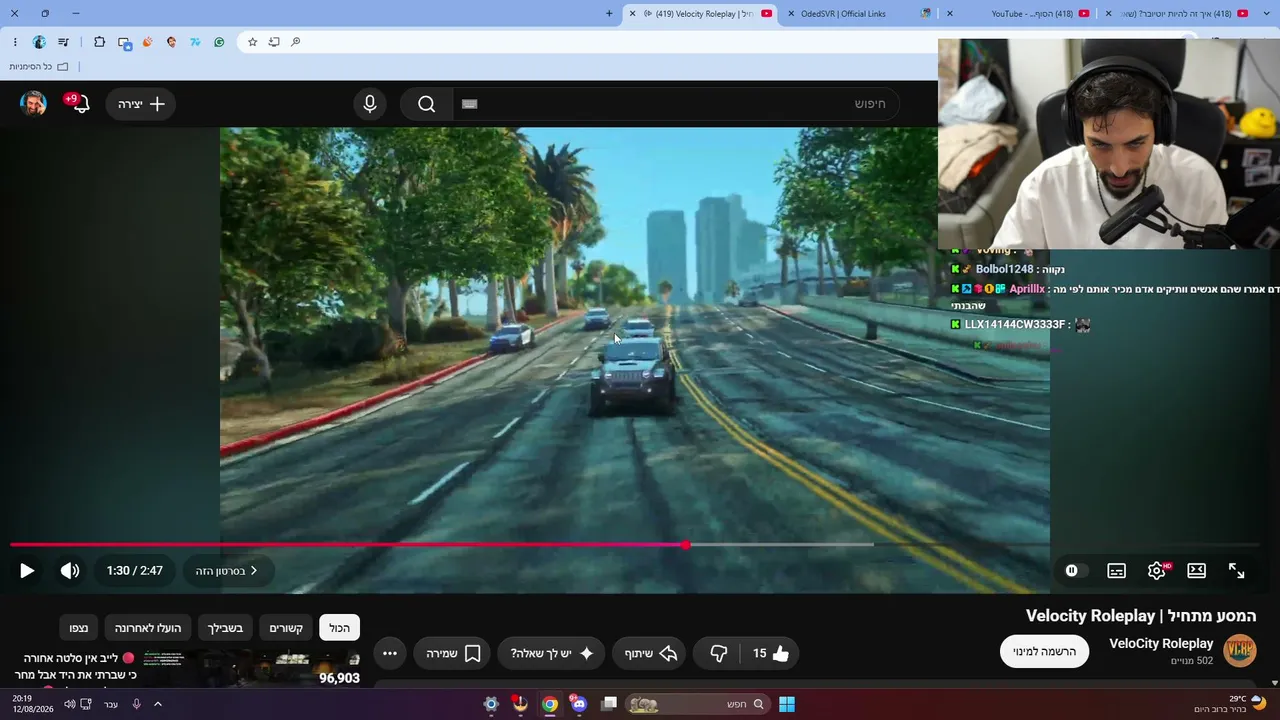The width and height of the screenshot is (1280, 720).
Task: Click the YouTube search field
Action: (x=676, y=104)
